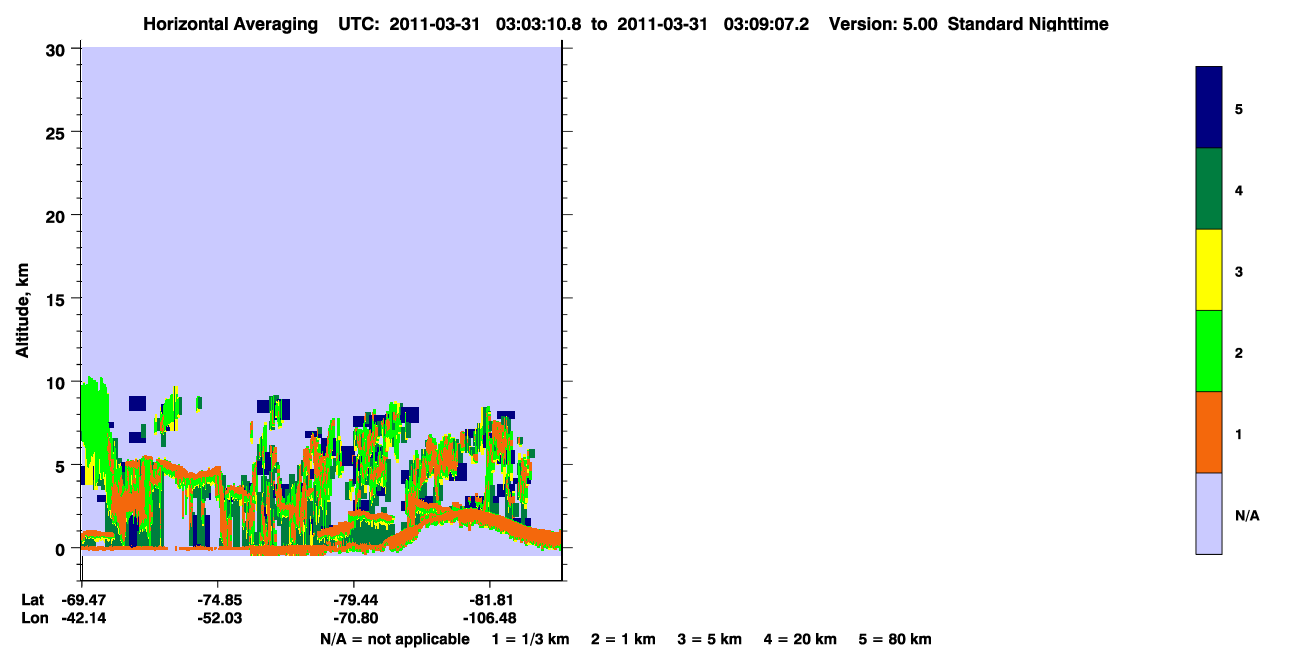Click the longitude value -106.48
This screenshot has height=667, width=1300.
click(490, 618)
